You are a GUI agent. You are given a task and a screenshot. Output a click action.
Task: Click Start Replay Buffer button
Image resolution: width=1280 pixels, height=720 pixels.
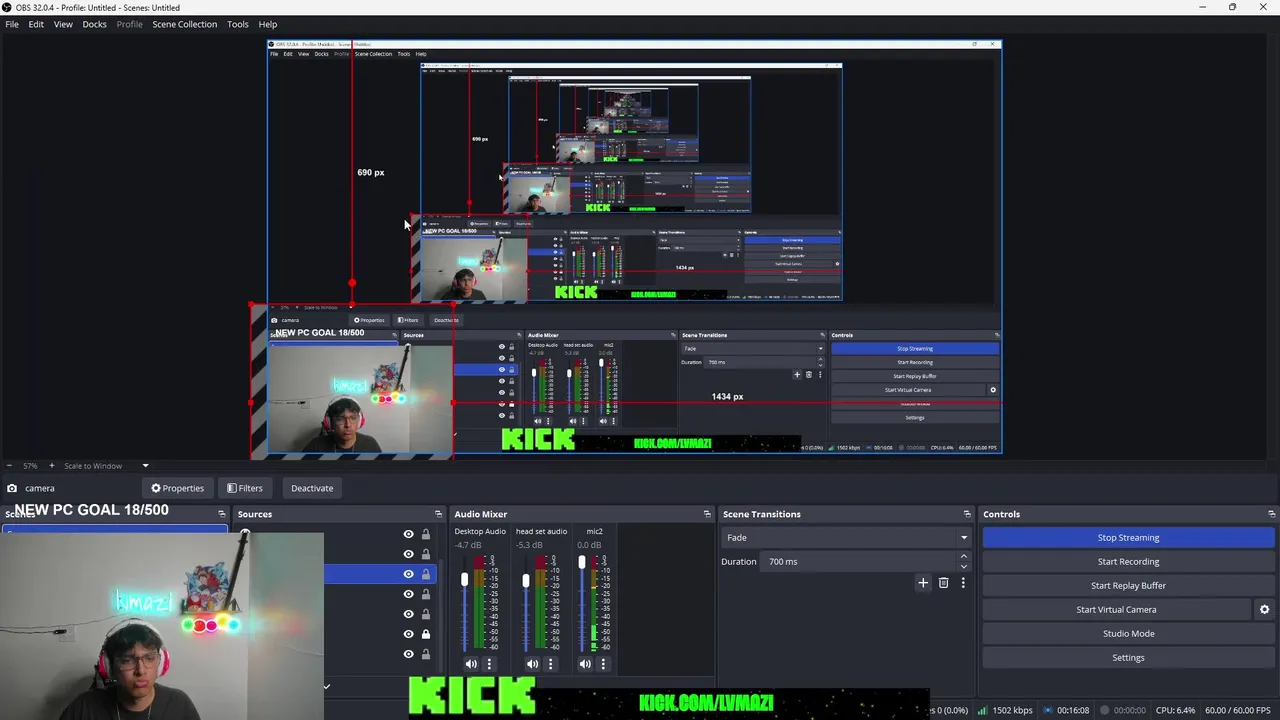coord(1128,586)
